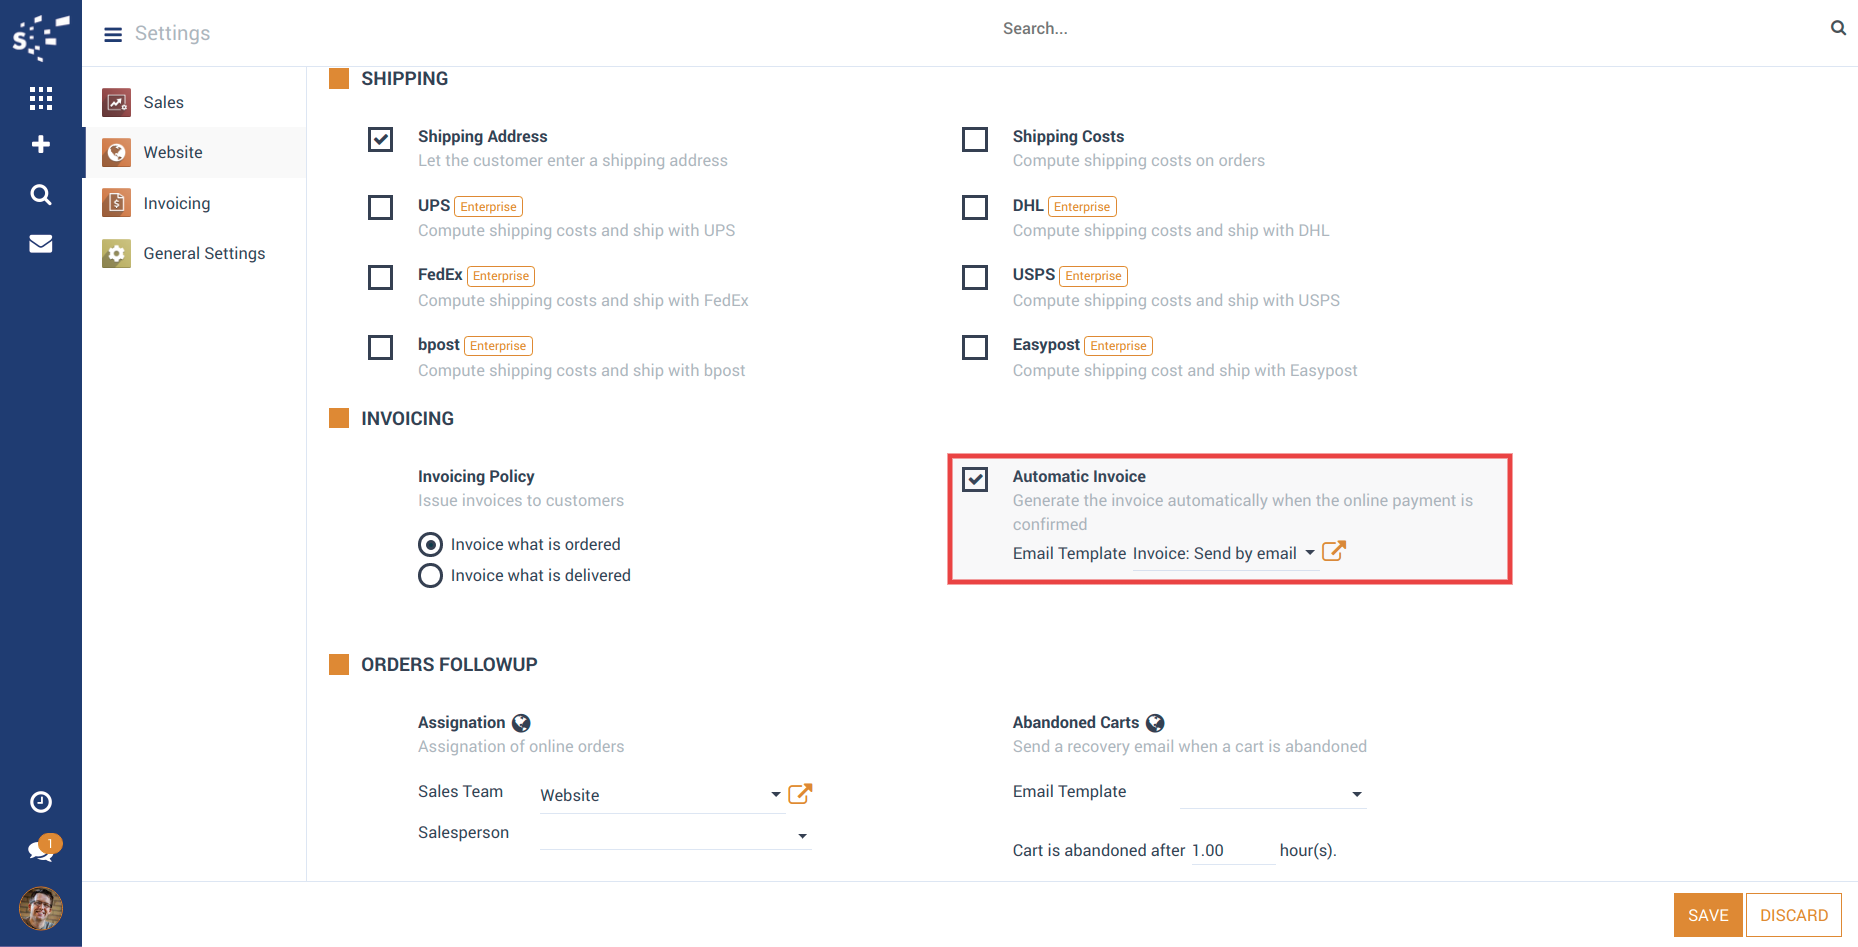Expand the Sales Team dropdown
This screenshot has width=1858, height=947.
(x=776, y=795)
